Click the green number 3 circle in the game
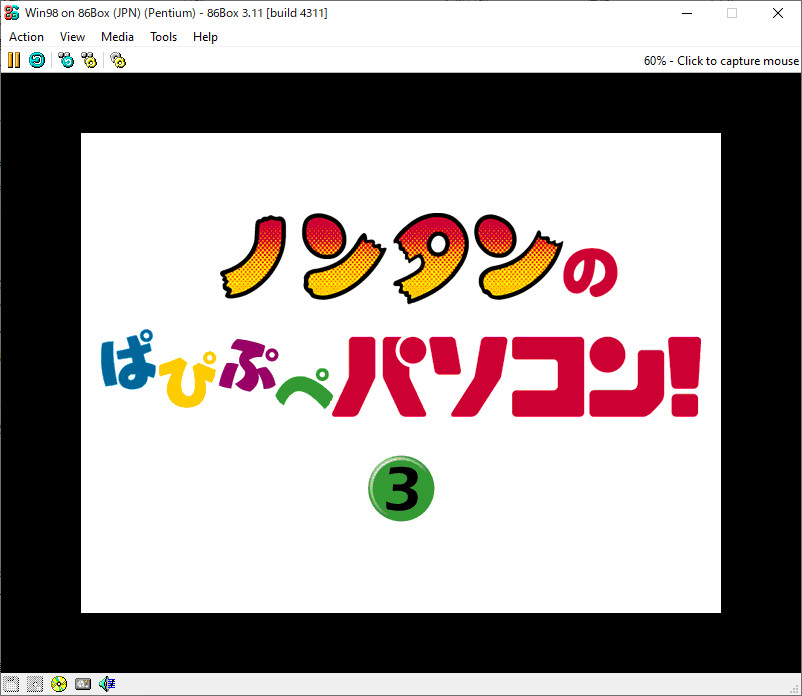The image size is (802, 696). [401, 488]
